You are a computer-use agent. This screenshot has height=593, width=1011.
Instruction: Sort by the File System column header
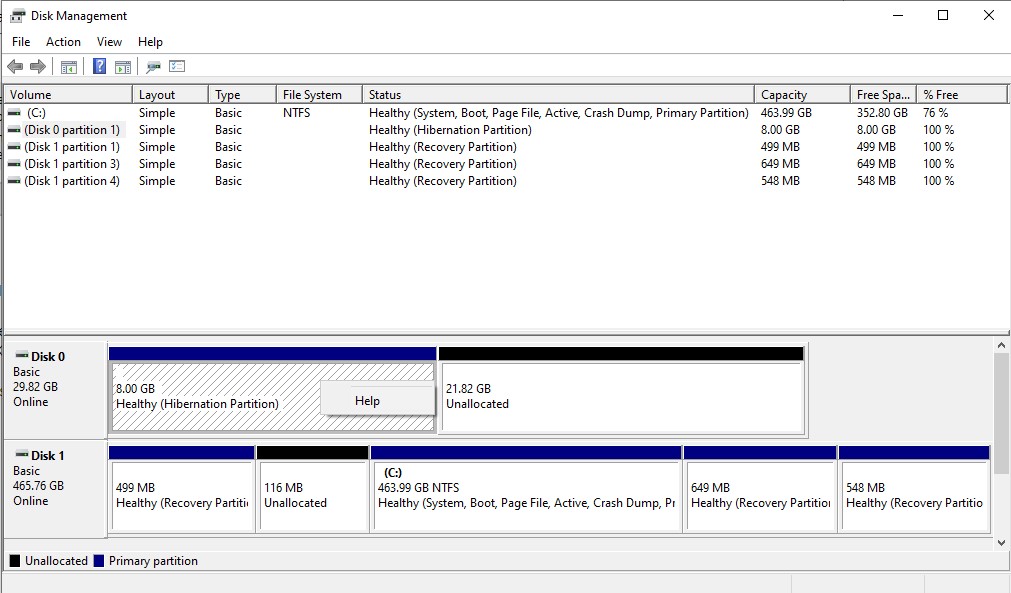click(x=319, y=95)
